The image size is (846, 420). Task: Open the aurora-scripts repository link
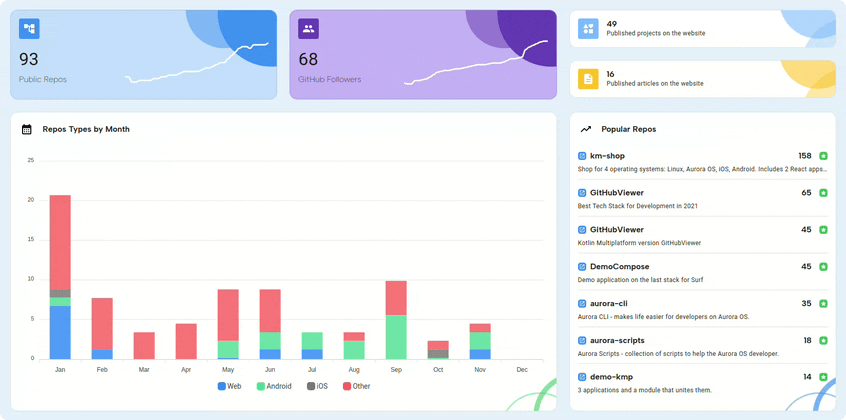pos(617,341)
